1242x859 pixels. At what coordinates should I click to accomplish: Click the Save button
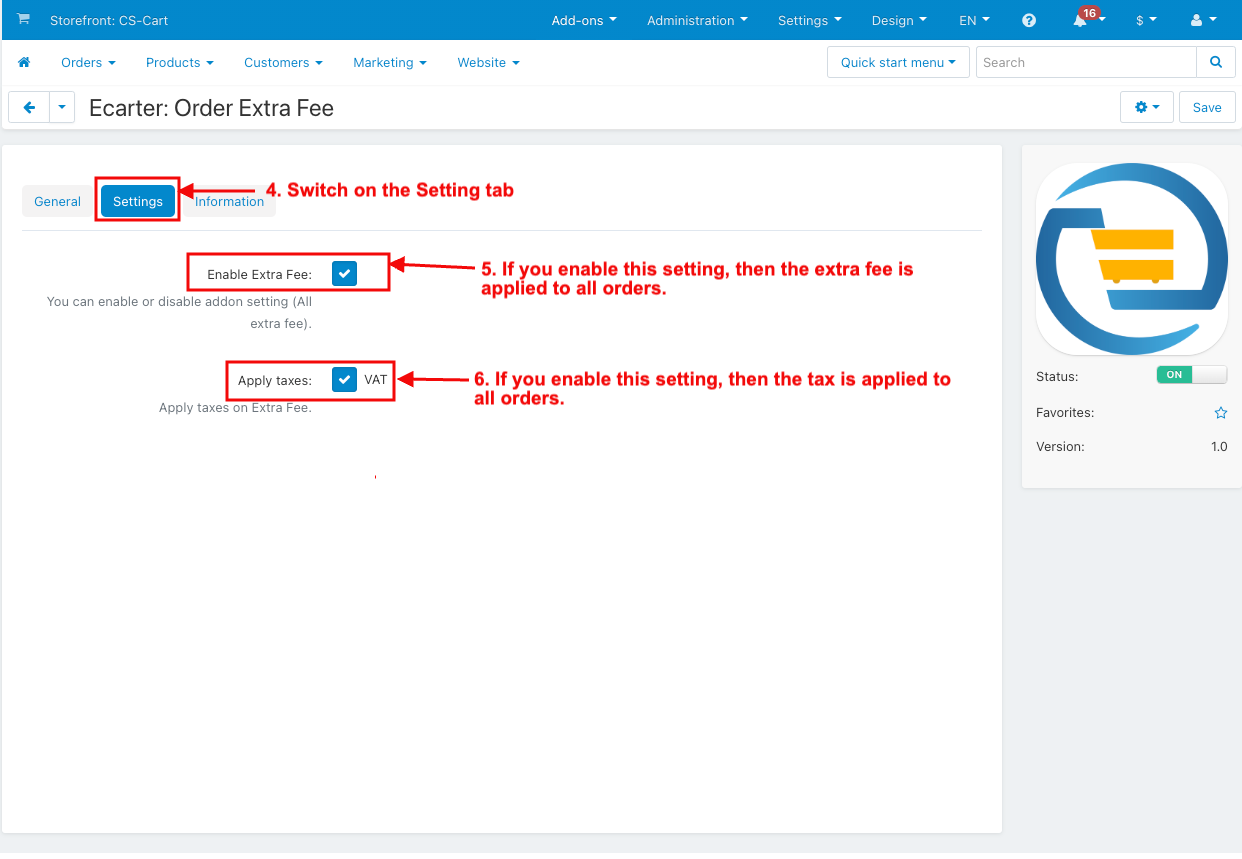pos(1207,107)
